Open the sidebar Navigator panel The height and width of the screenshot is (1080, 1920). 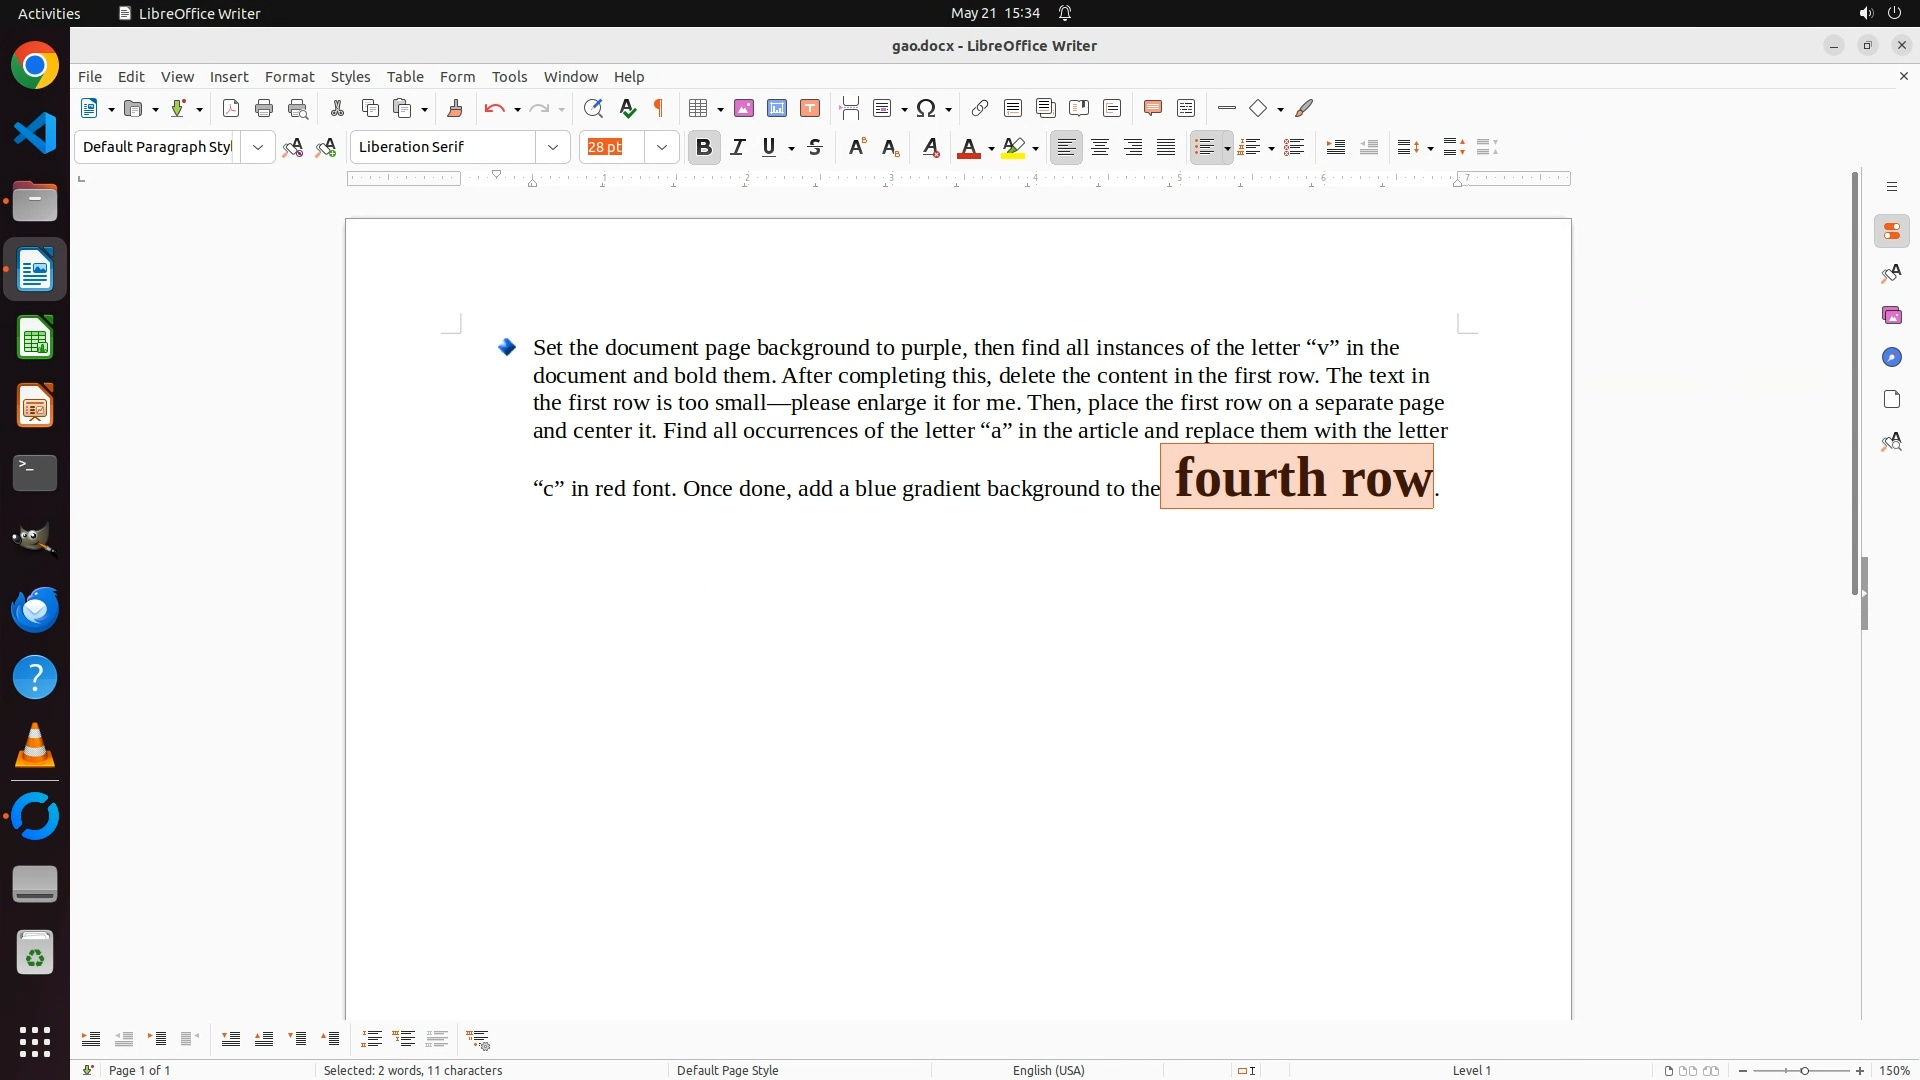(x=1891, y=358)
